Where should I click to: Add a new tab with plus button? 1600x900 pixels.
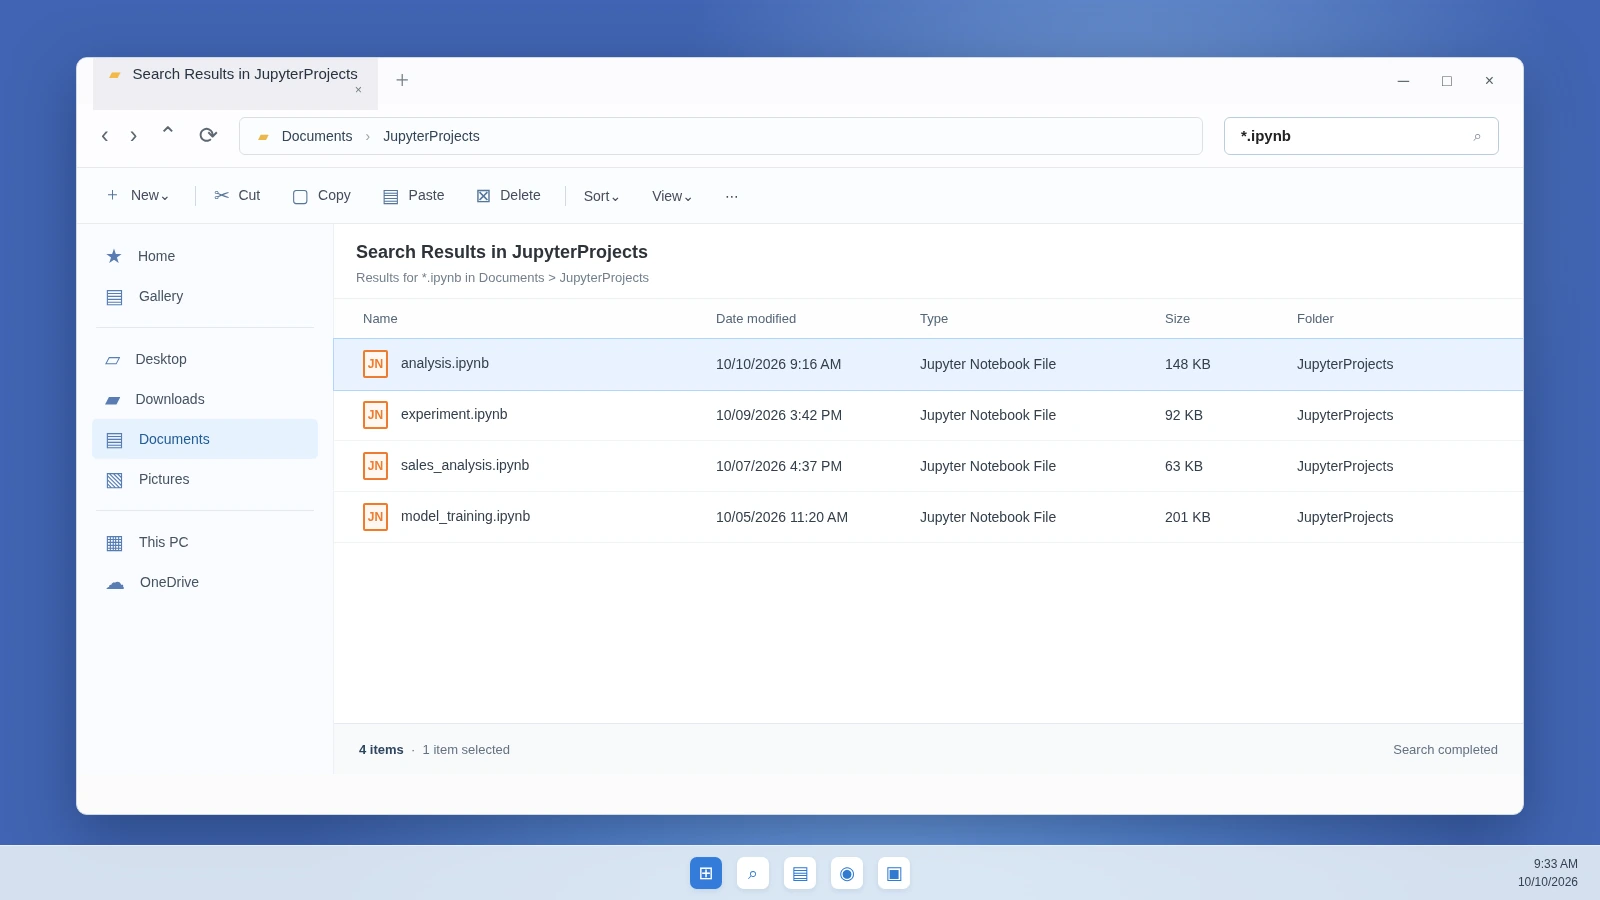pyautogui.click(x=402, y=80)
